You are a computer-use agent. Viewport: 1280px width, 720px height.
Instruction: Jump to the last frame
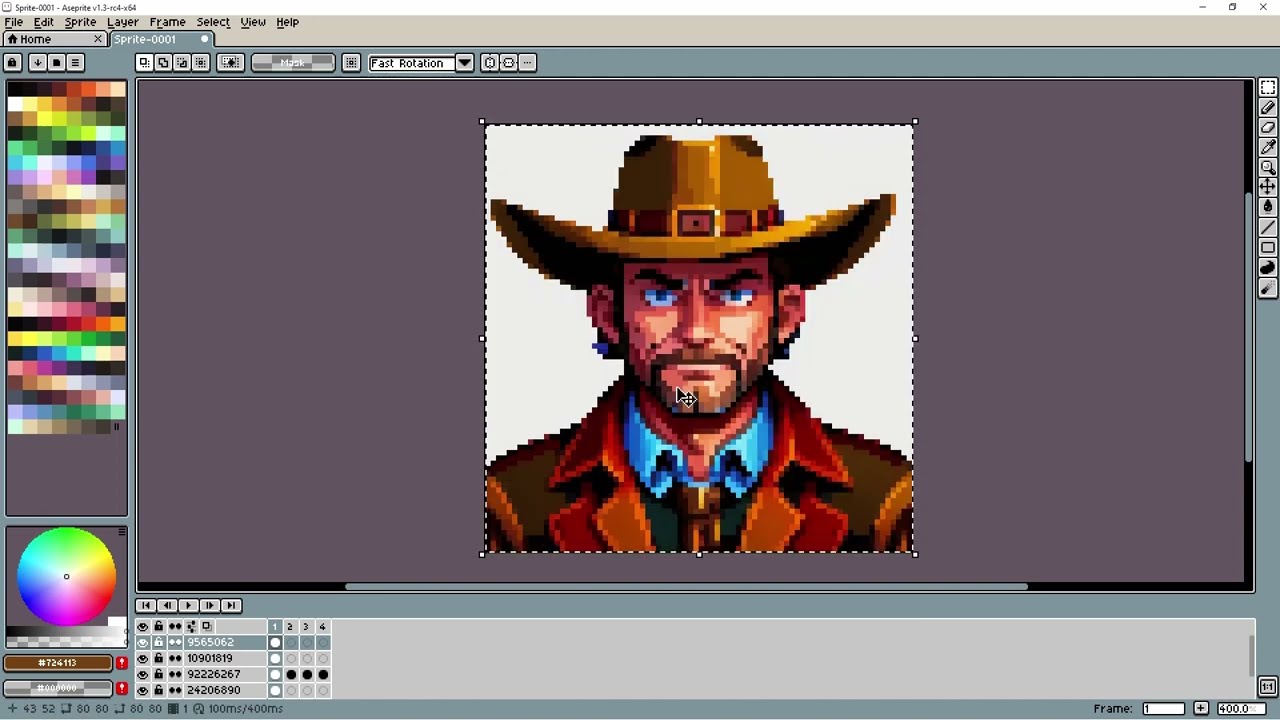[231, 605]
